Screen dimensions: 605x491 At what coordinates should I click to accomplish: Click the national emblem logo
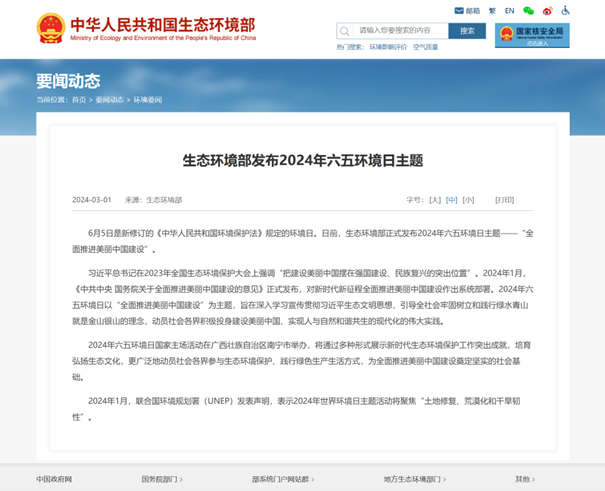pyautogui.click(x=47, y=26)
